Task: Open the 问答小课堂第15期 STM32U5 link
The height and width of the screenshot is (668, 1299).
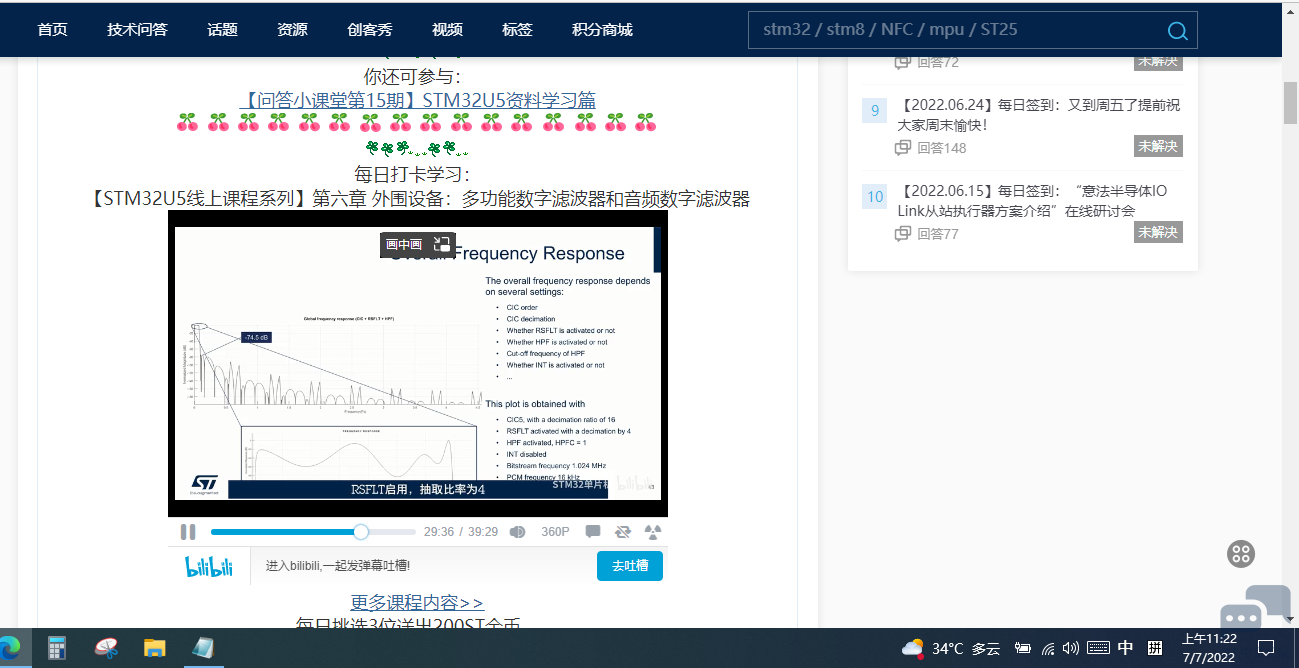Action: pos(418,100)
